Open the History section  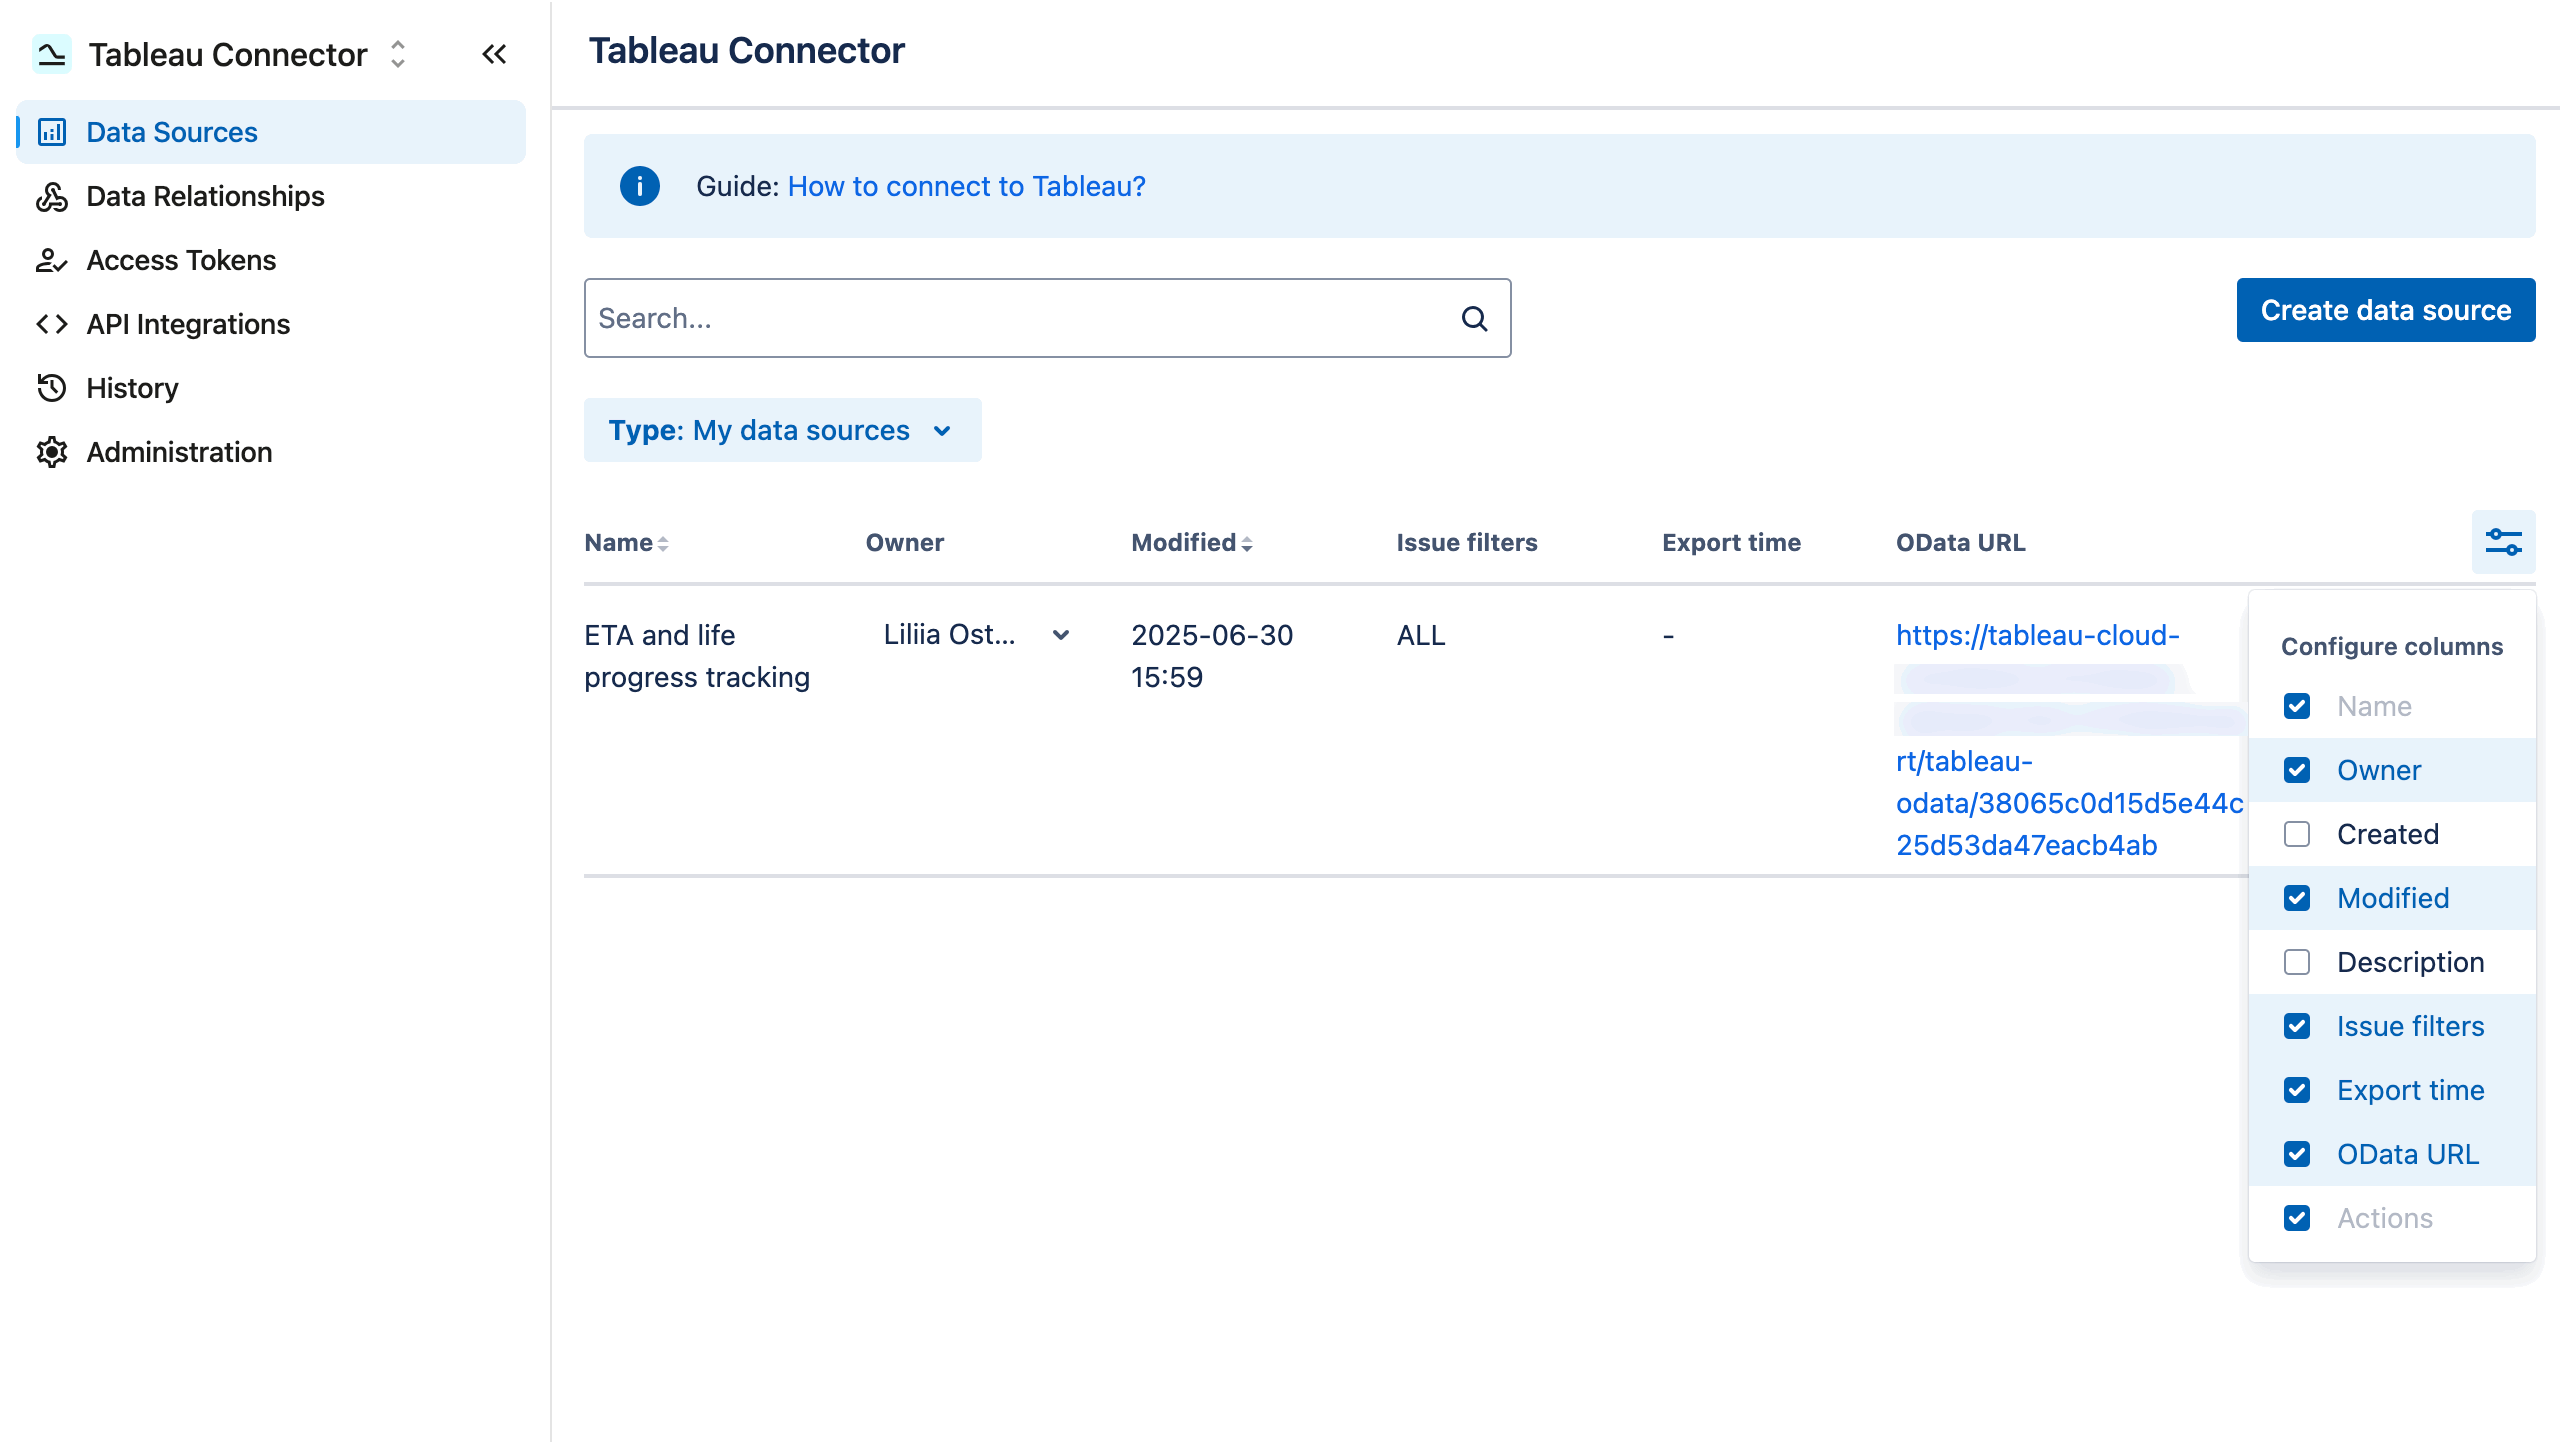click(x=132, y=388)
